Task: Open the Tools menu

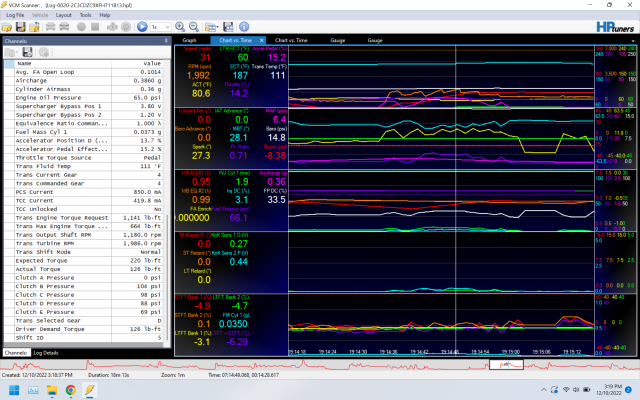Action: (x=86, y=16)
